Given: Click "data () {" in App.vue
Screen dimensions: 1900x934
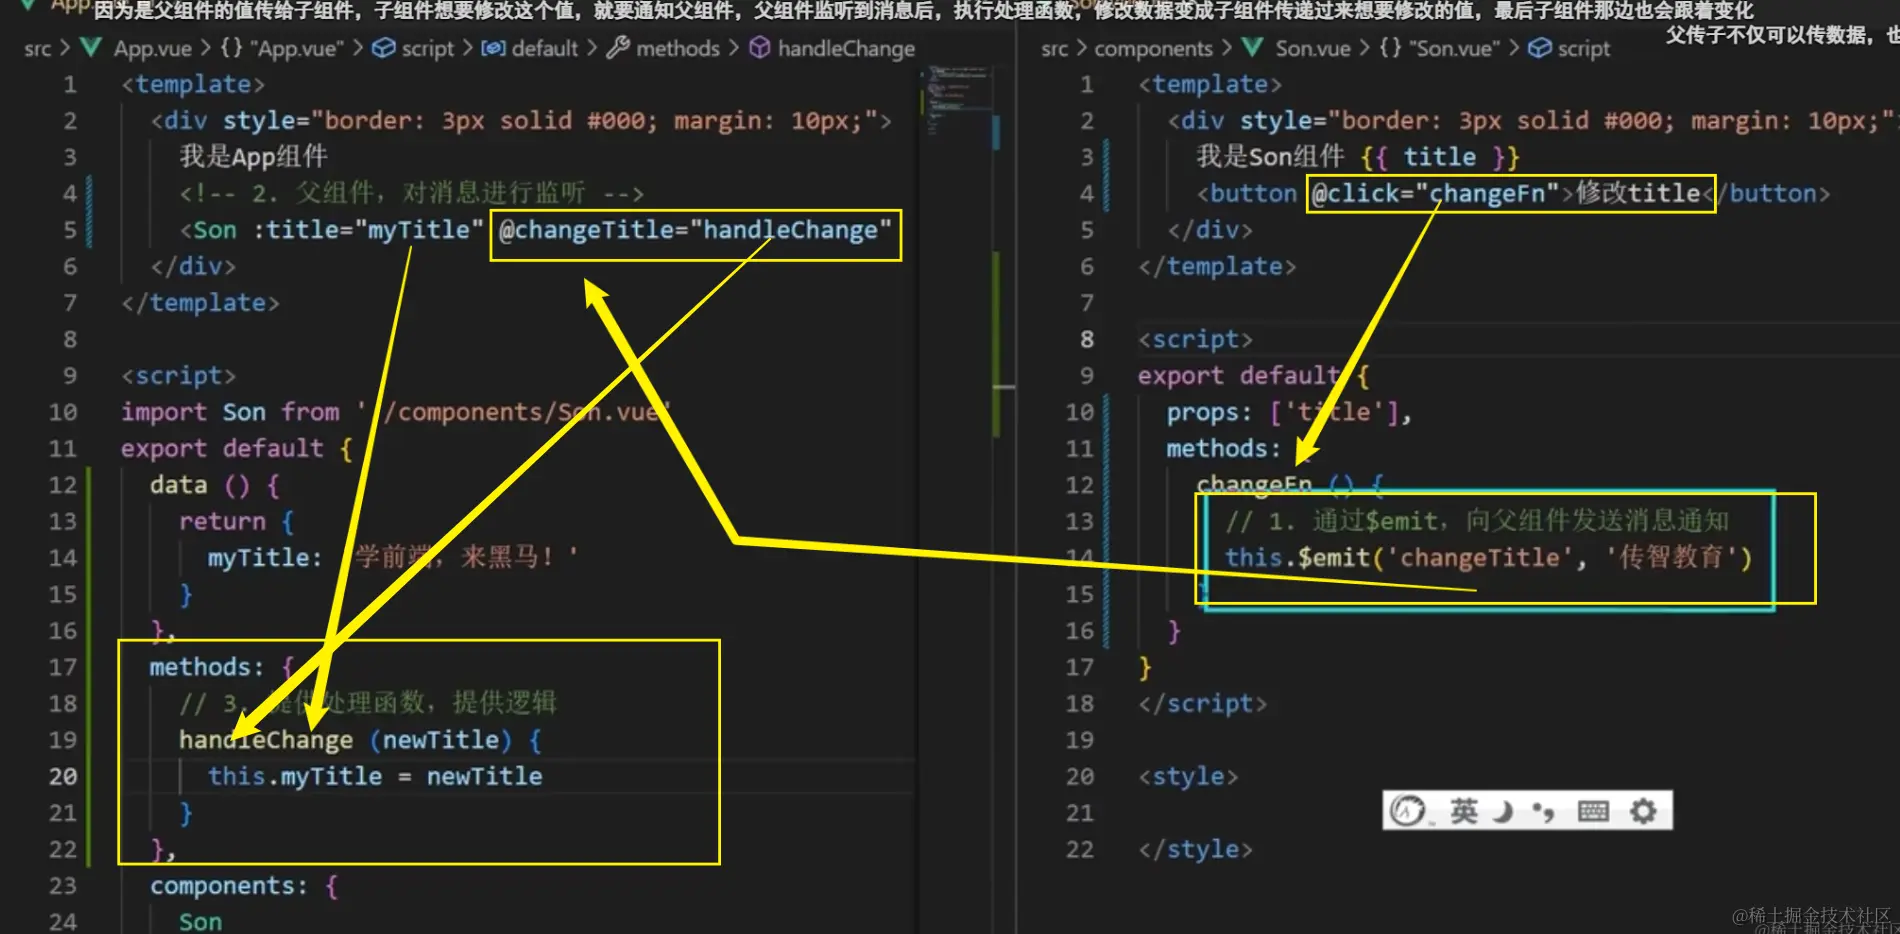Looking at the screenshot, I should click(215, 485).
